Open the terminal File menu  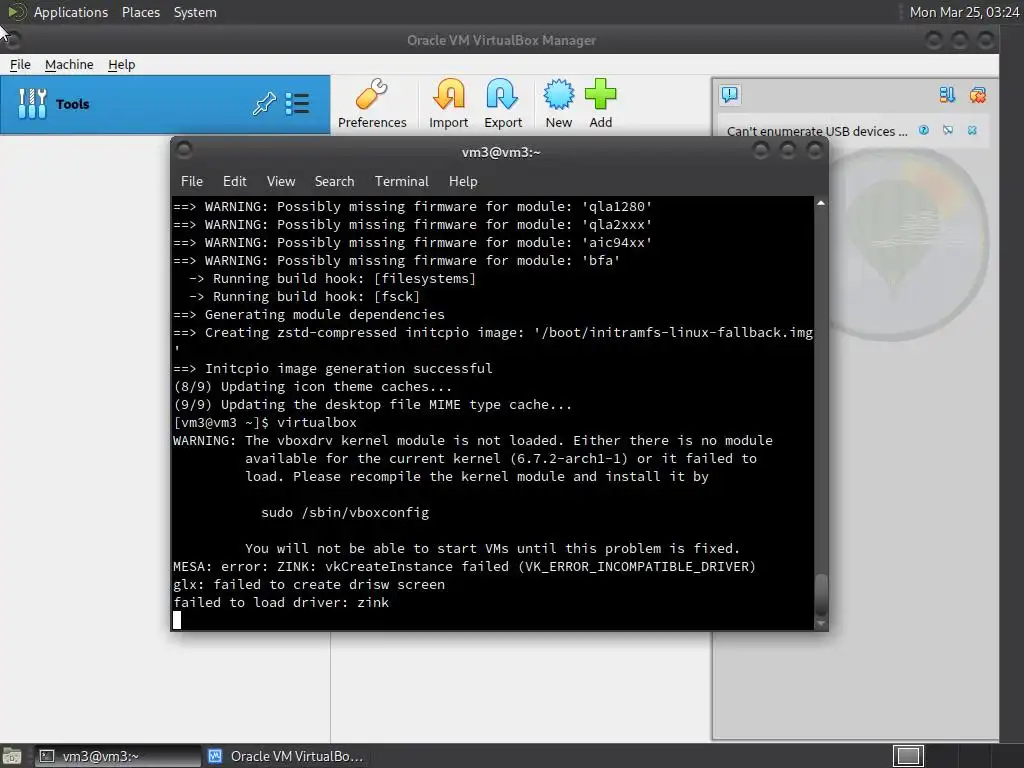(192, 181)
